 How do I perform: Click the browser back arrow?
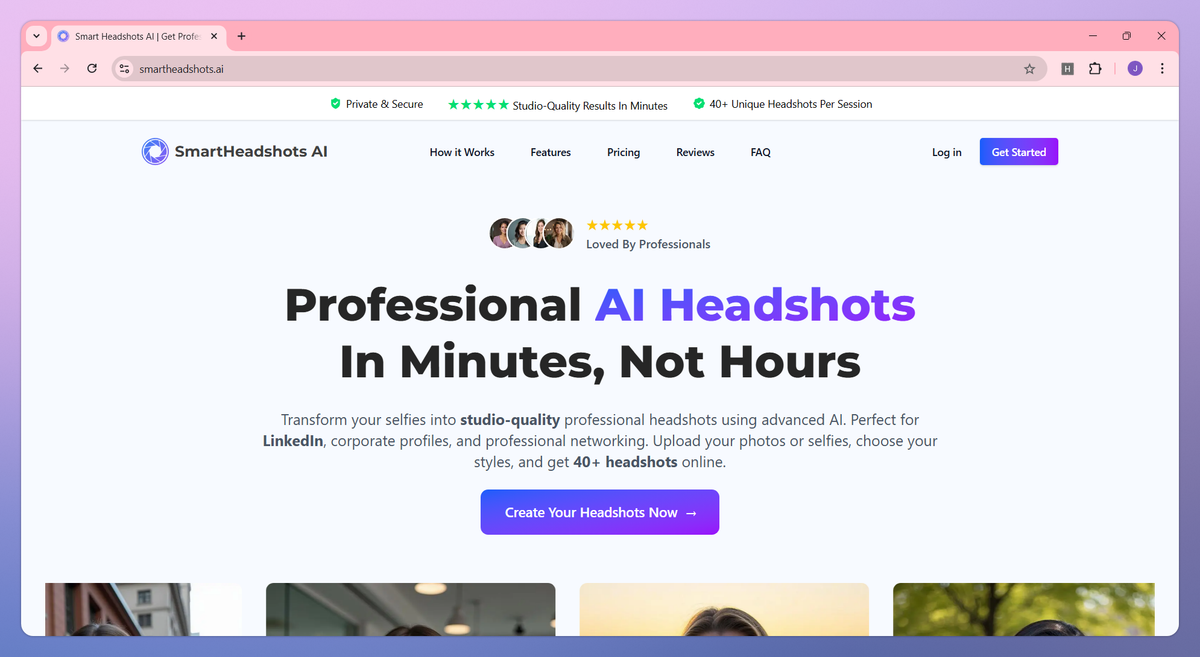[38, 68]
